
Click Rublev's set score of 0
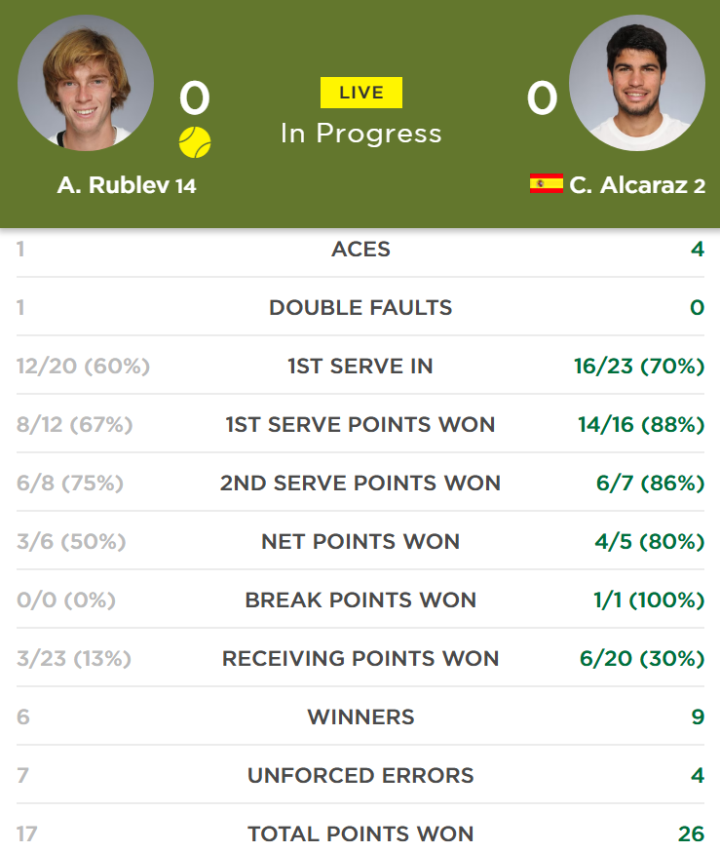tap(195, 98)
